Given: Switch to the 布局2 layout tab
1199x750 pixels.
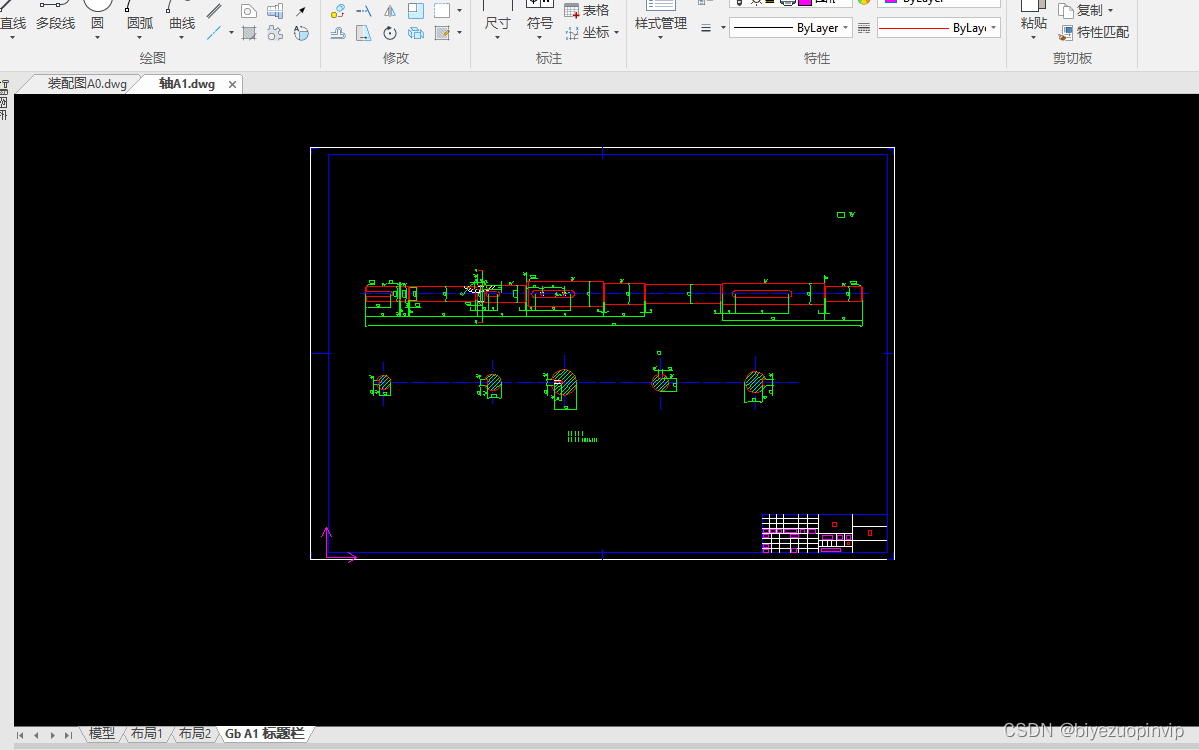Looking at the screenshot, I should (194, 734).
